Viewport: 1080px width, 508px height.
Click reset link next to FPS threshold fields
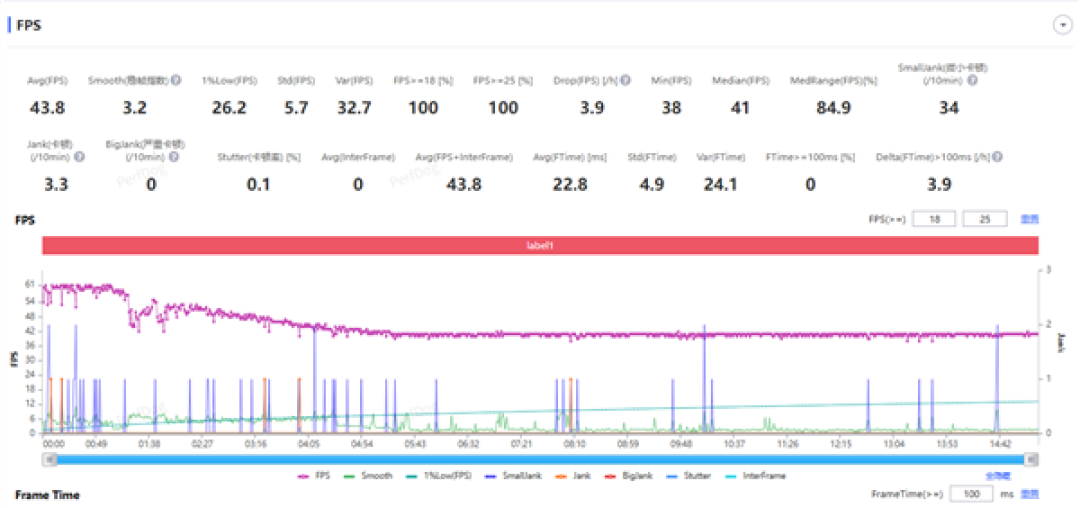tap(1029, 219)
